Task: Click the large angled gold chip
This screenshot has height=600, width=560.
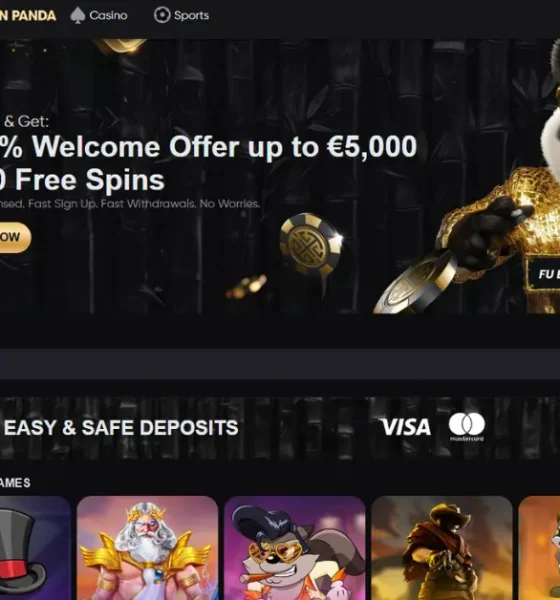Action: pyautogui.click(x=415, y=285)
